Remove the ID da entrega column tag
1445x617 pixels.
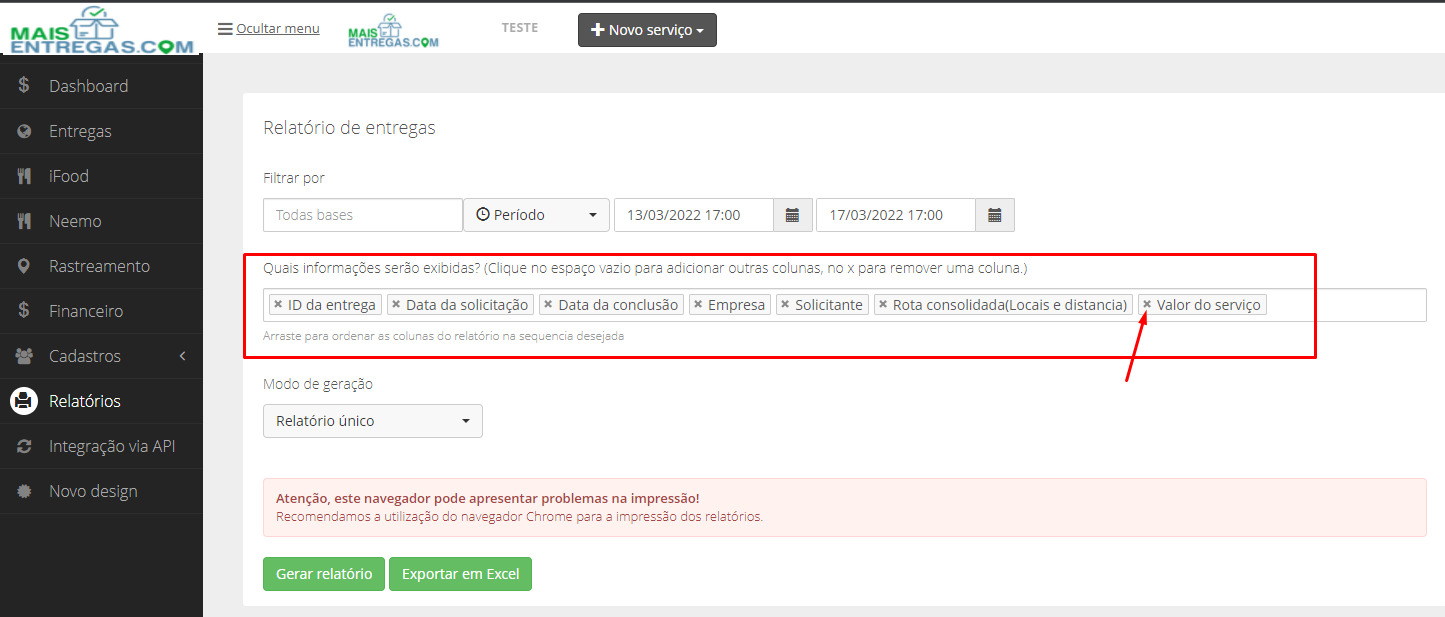(278, 304)
